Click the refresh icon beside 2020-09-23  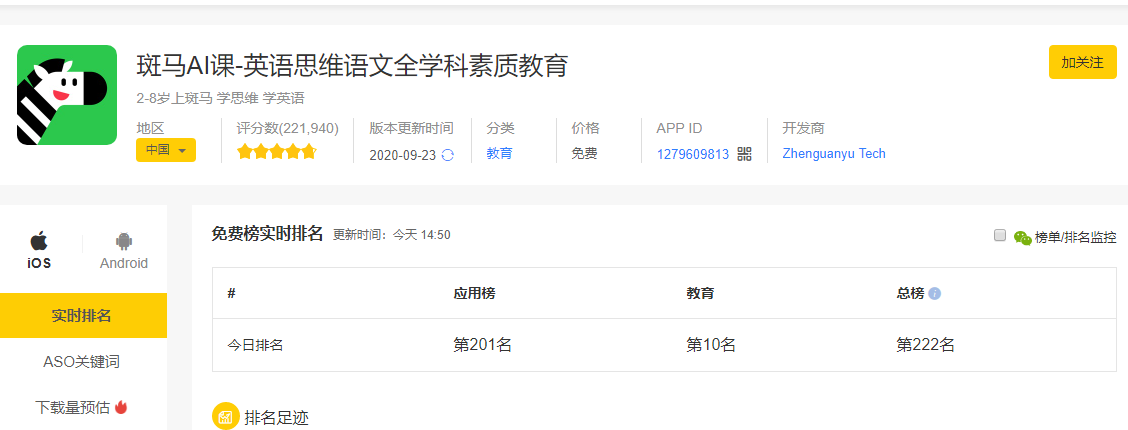point(447,155)
